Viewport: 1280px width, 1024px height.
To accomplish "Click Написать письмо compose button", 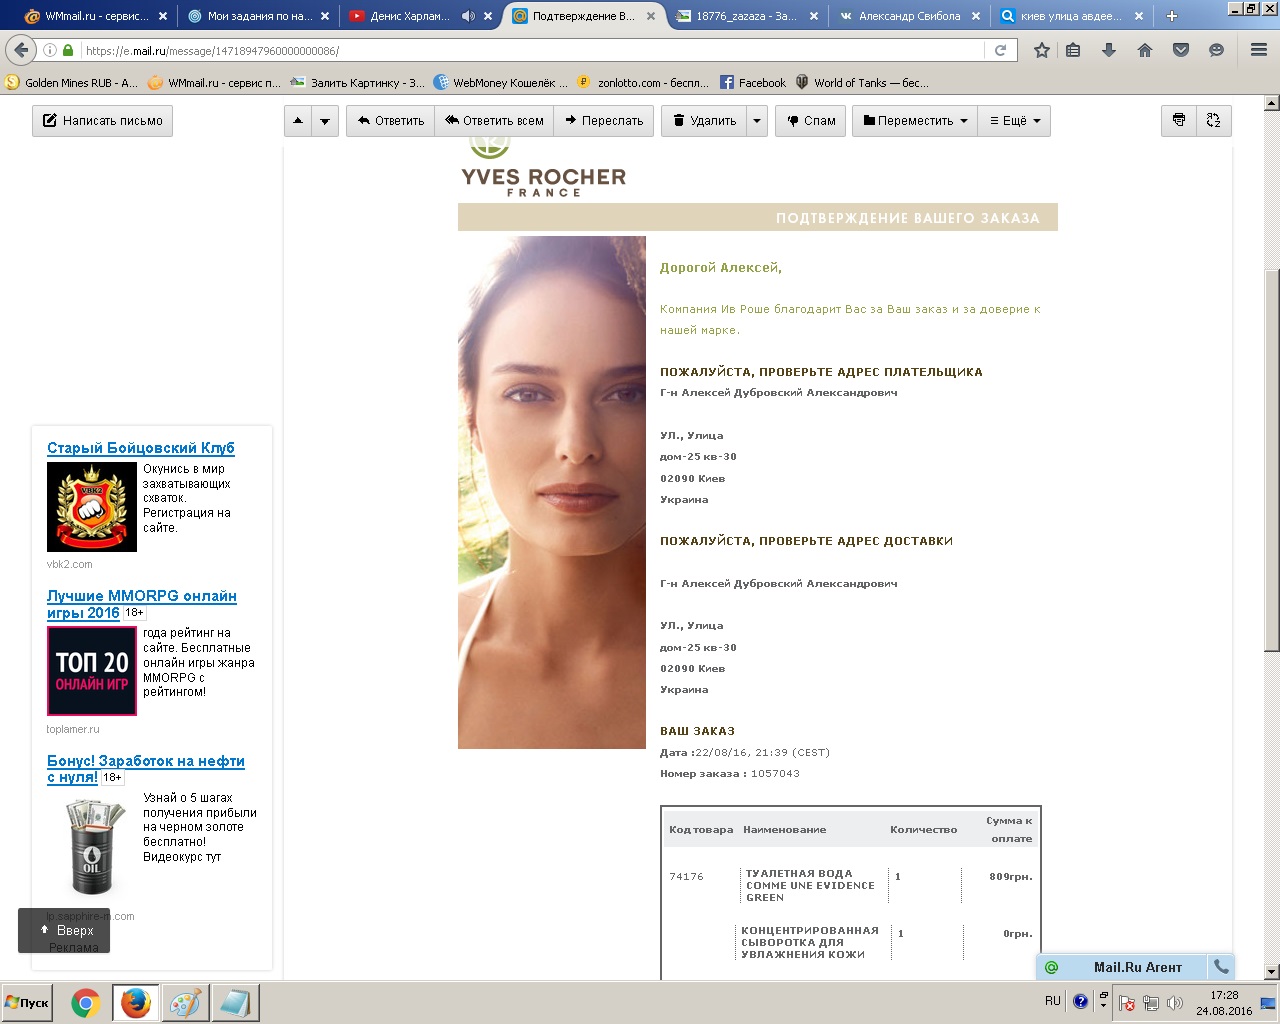I will click(x=102, y=121).
